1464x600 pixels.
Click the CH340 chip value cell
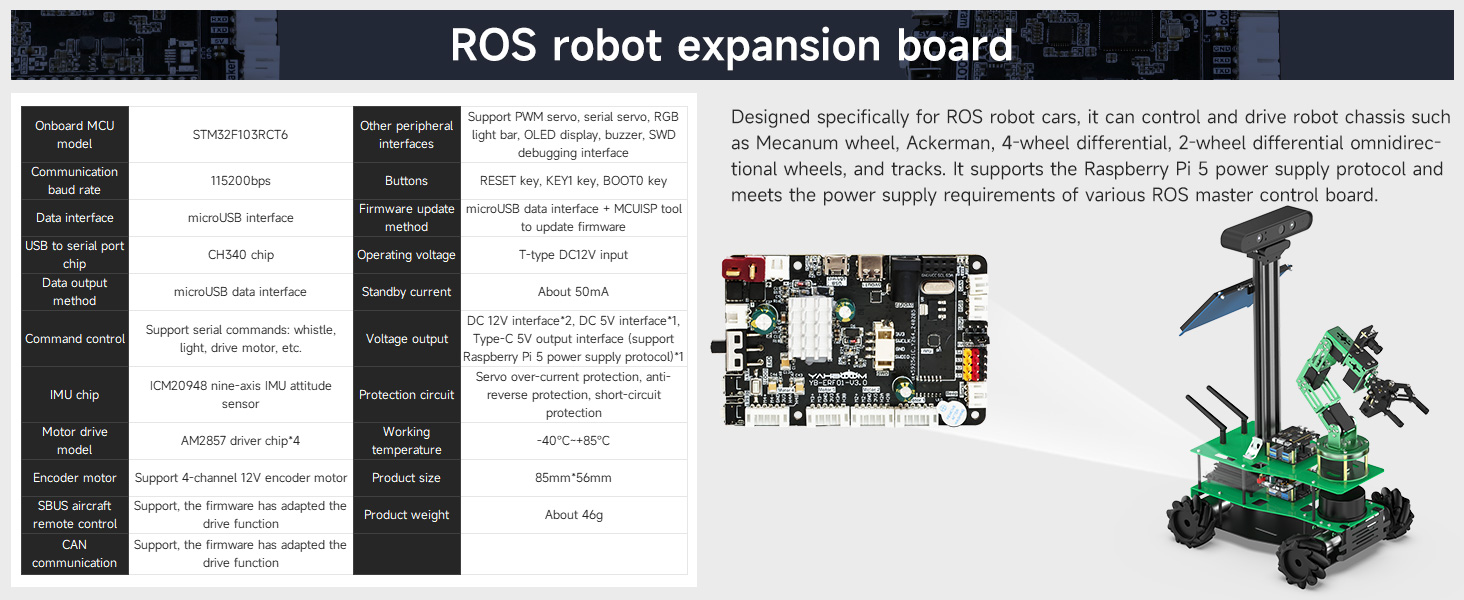tap(240, 254)
